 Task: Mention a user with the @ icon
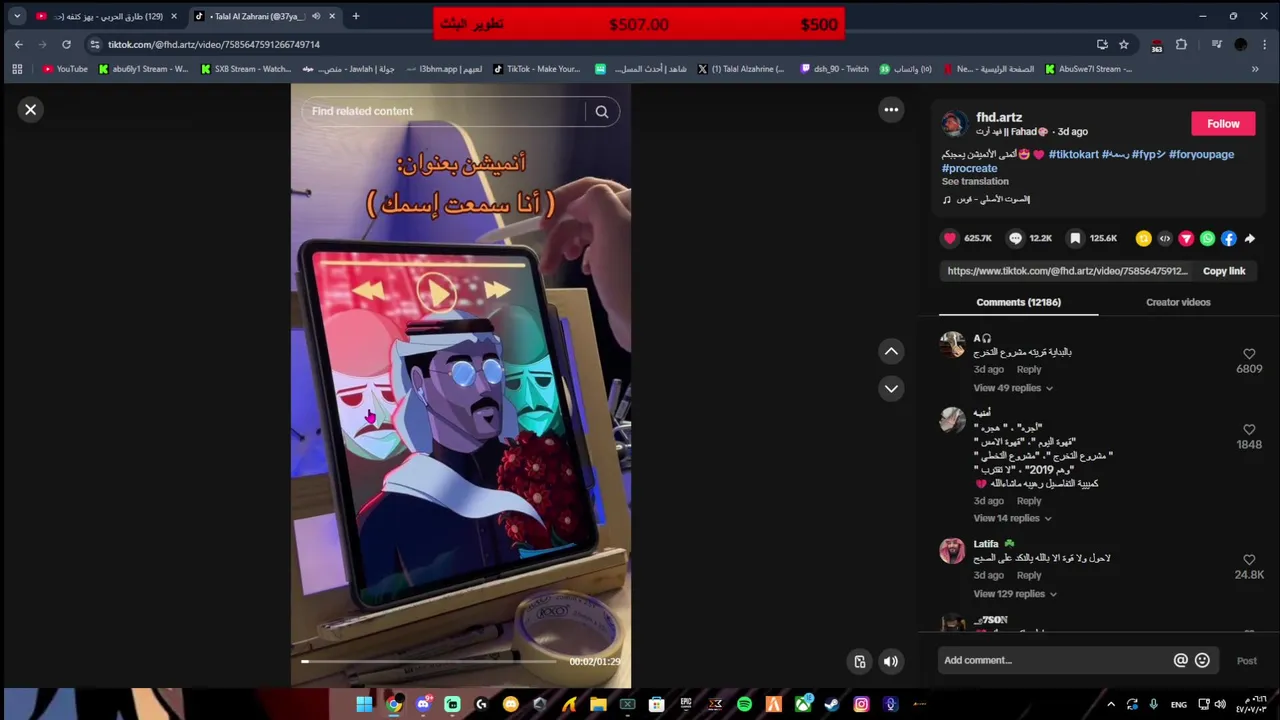click(x=1181, y=660)
